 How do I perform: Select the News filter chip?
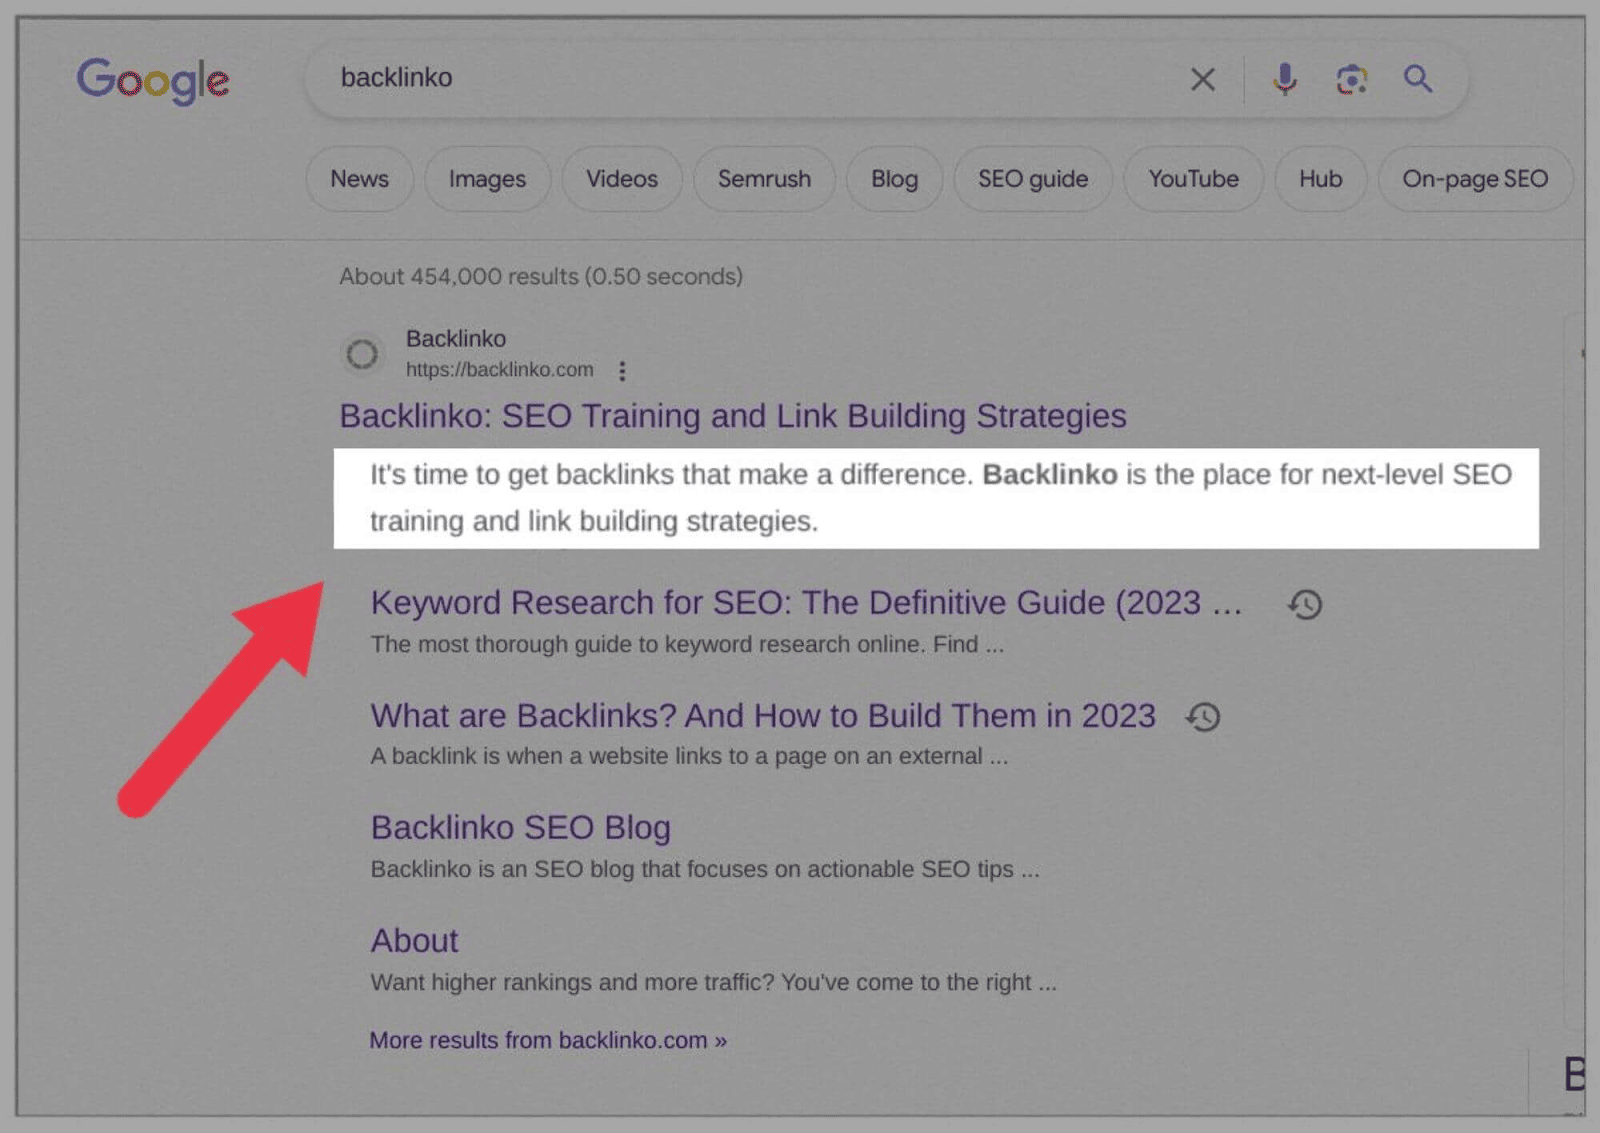tap(359, 179)
